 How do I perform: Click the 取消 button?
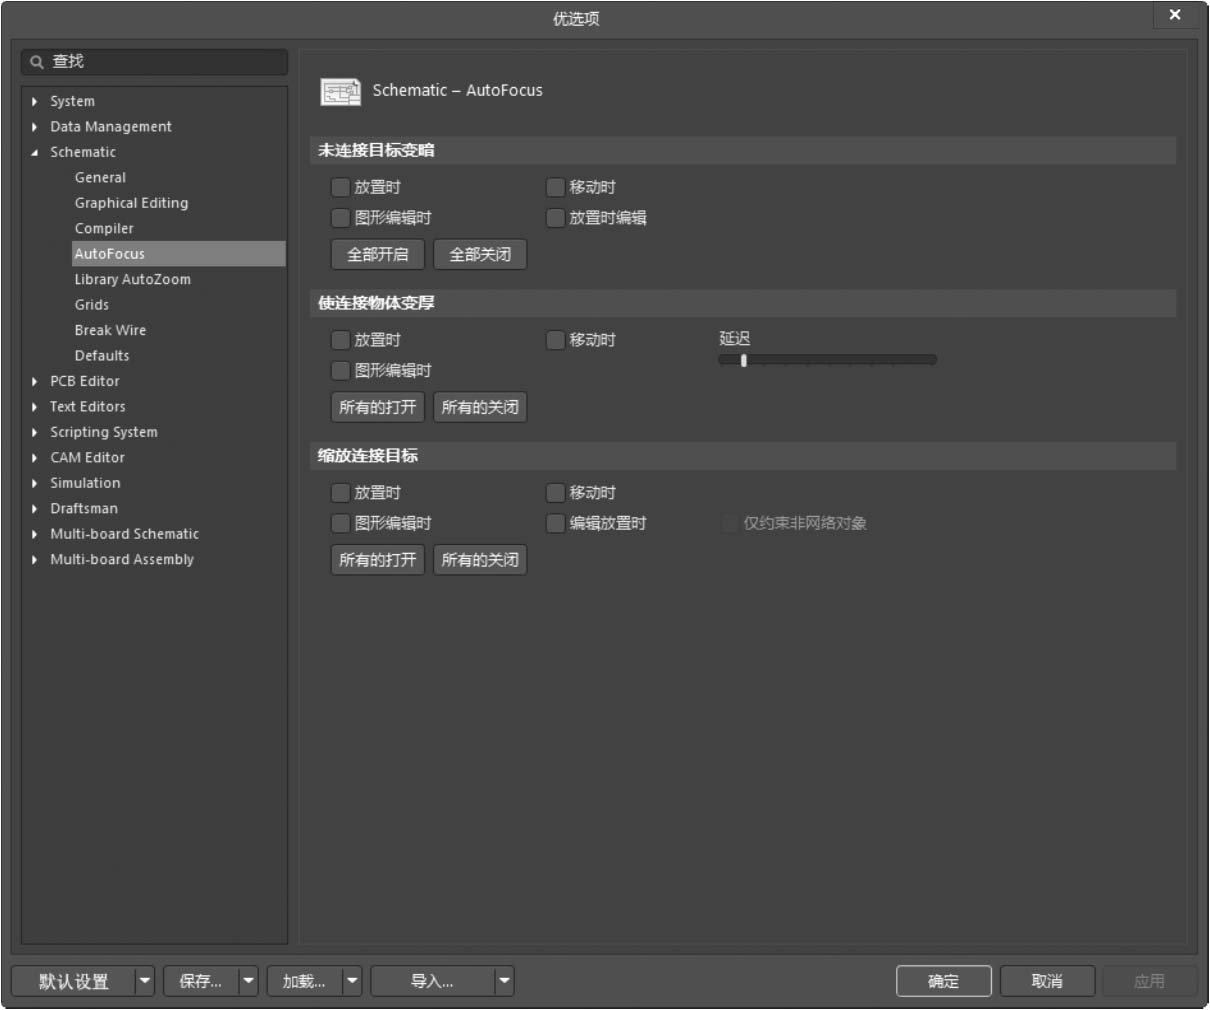(x=1046, y=981)
